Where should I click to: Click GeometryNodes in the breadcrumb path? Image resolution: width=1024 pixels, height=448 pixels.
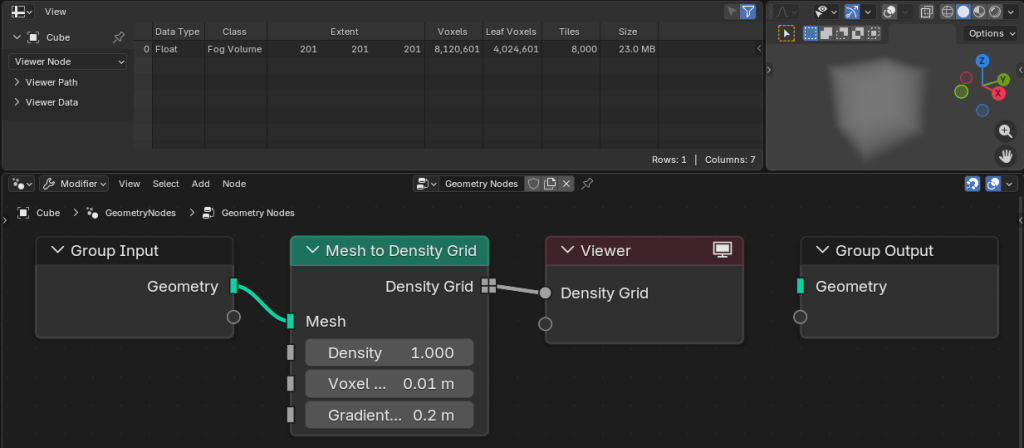(138, 213)
